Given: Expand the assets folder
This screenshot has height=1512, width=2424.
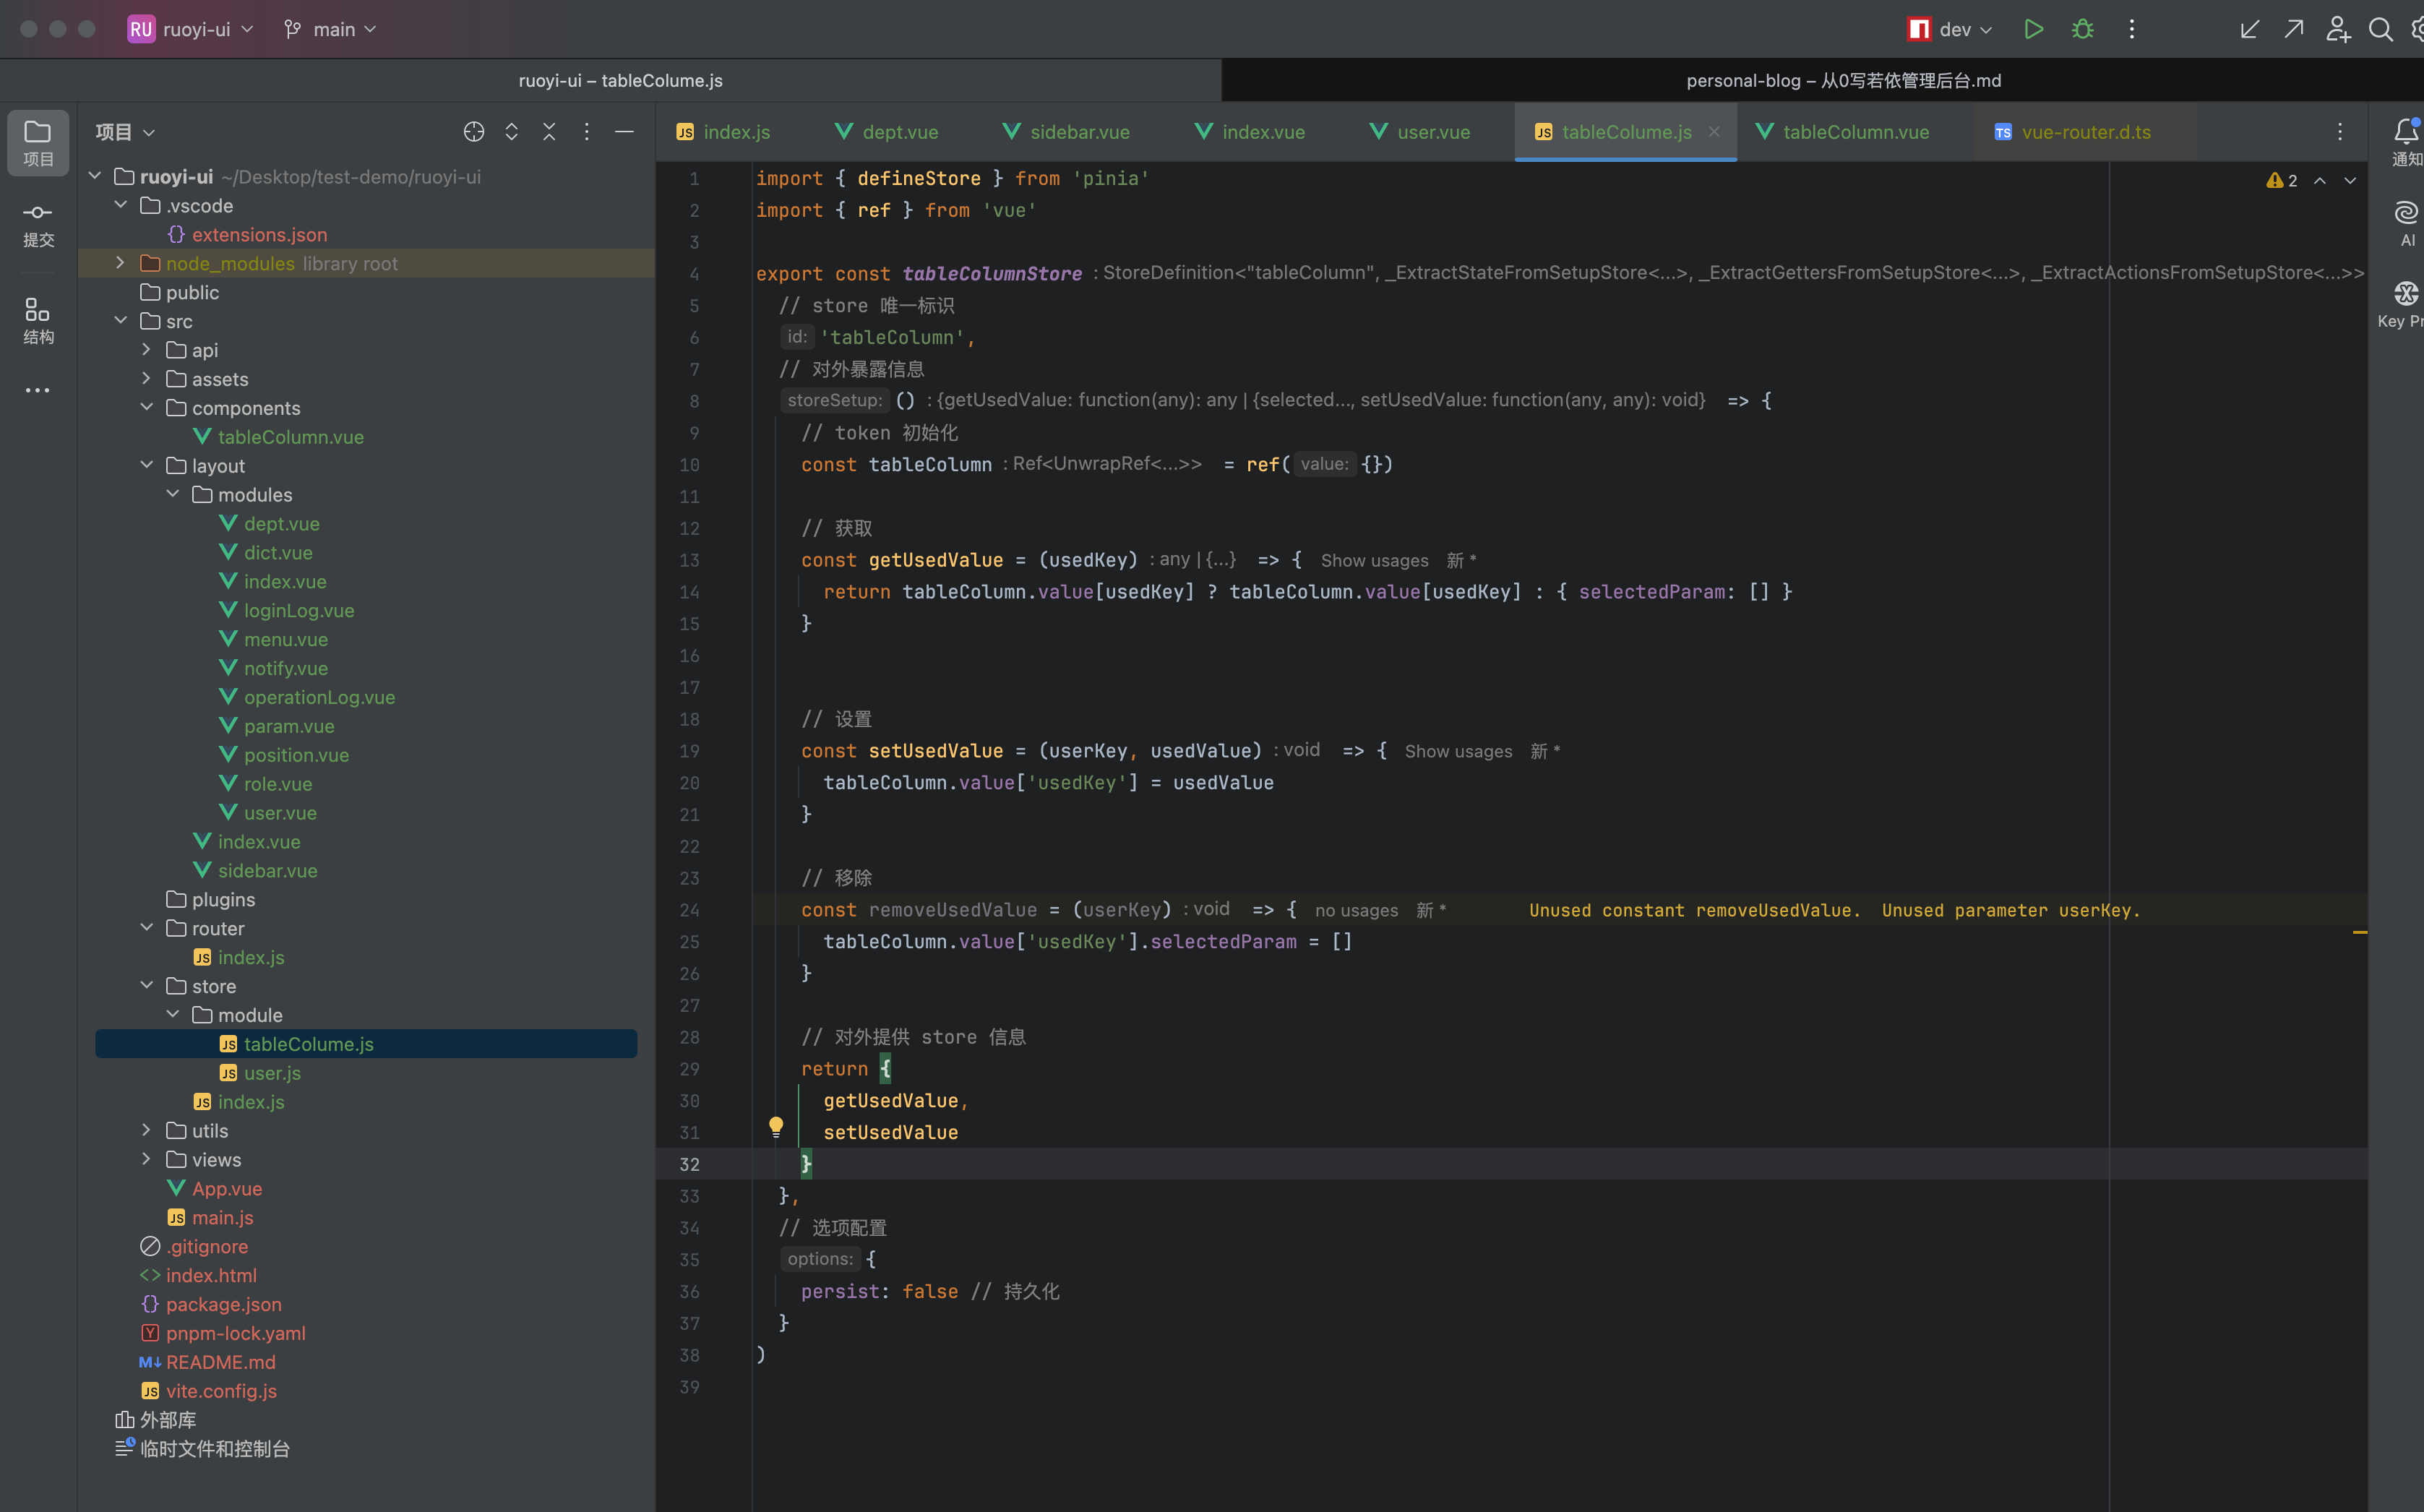Looking at the screenshot, I should [x=146, y=378].
